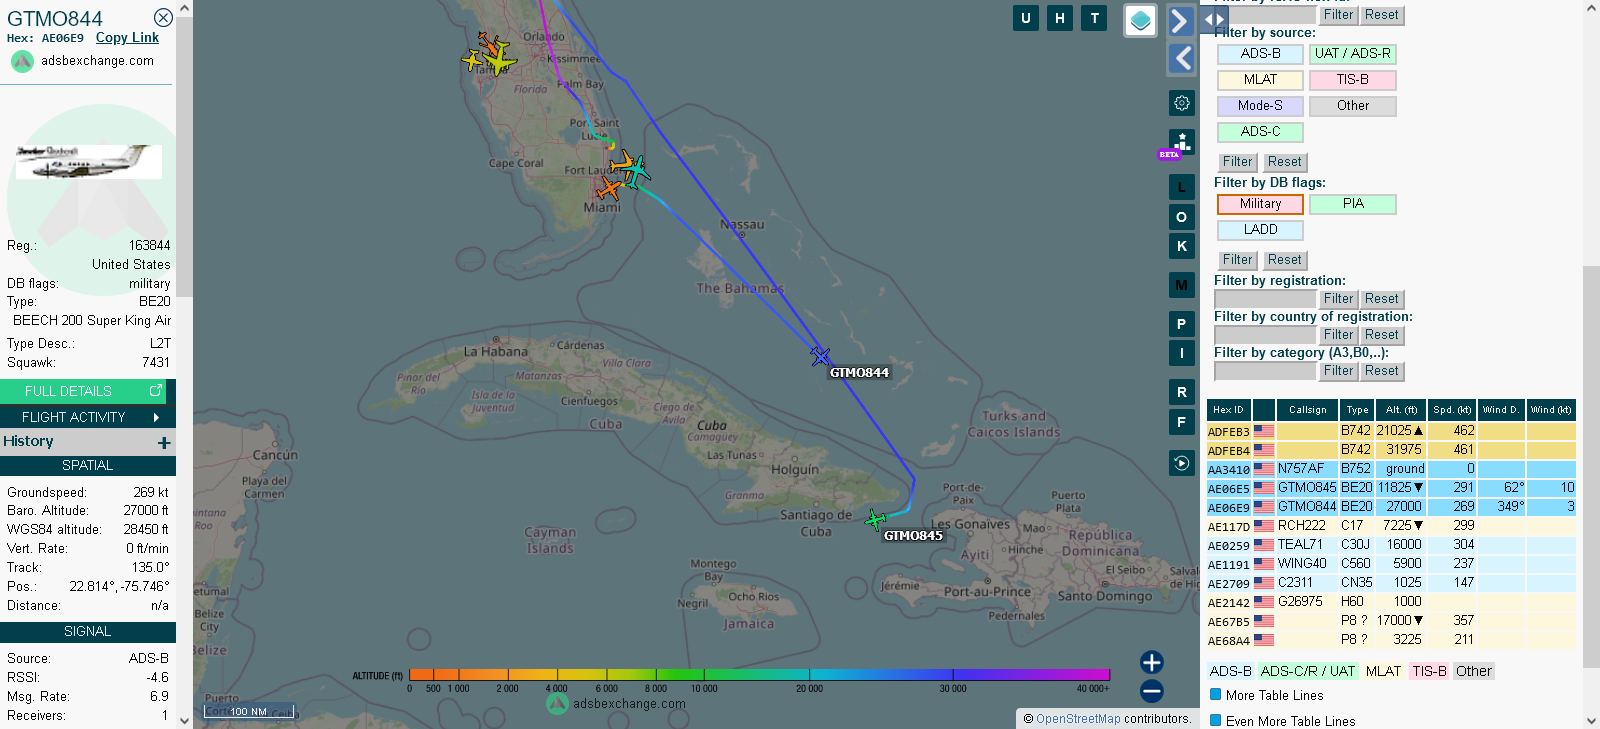Click the registration filter input field
The width and height of the screenshot is (1600, 729).
pos(1265,299)
